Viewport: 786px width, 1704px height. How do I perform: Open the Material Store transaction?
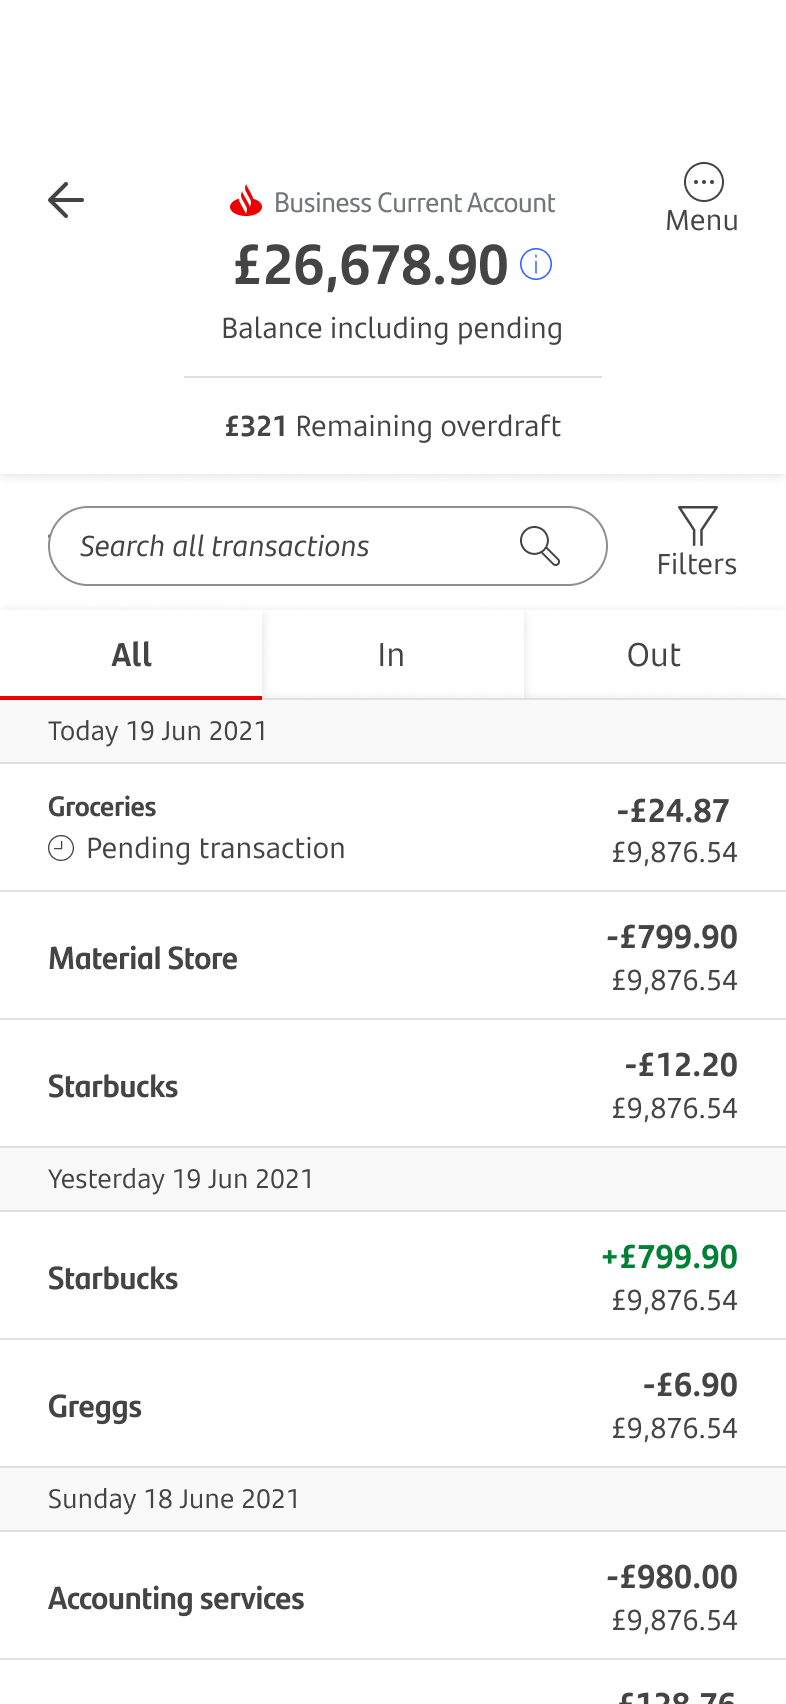tap(392, 957)
